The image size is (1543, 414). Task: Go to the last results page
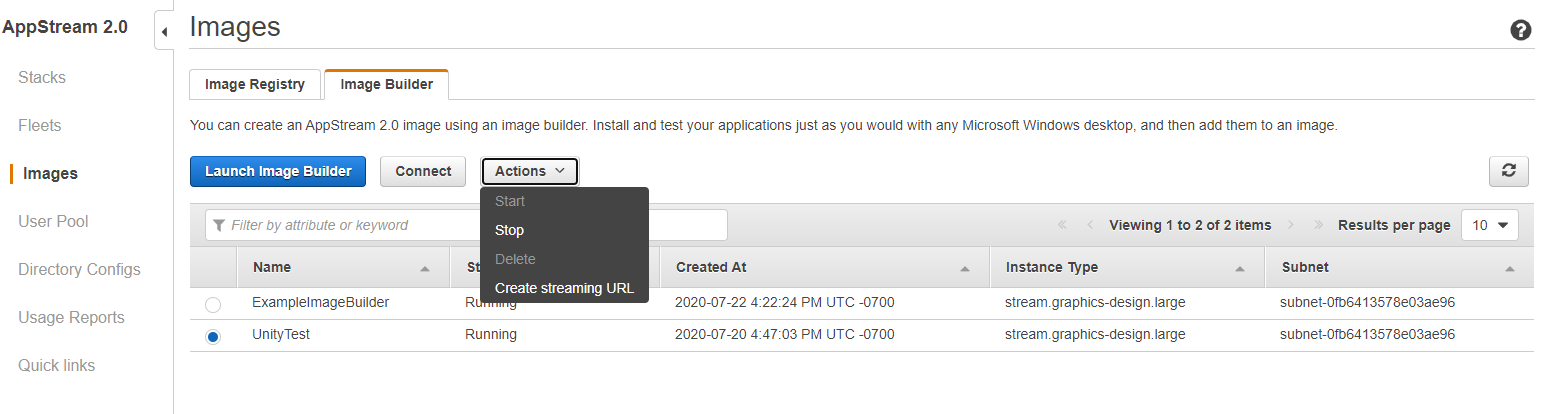coord(1319,225)
